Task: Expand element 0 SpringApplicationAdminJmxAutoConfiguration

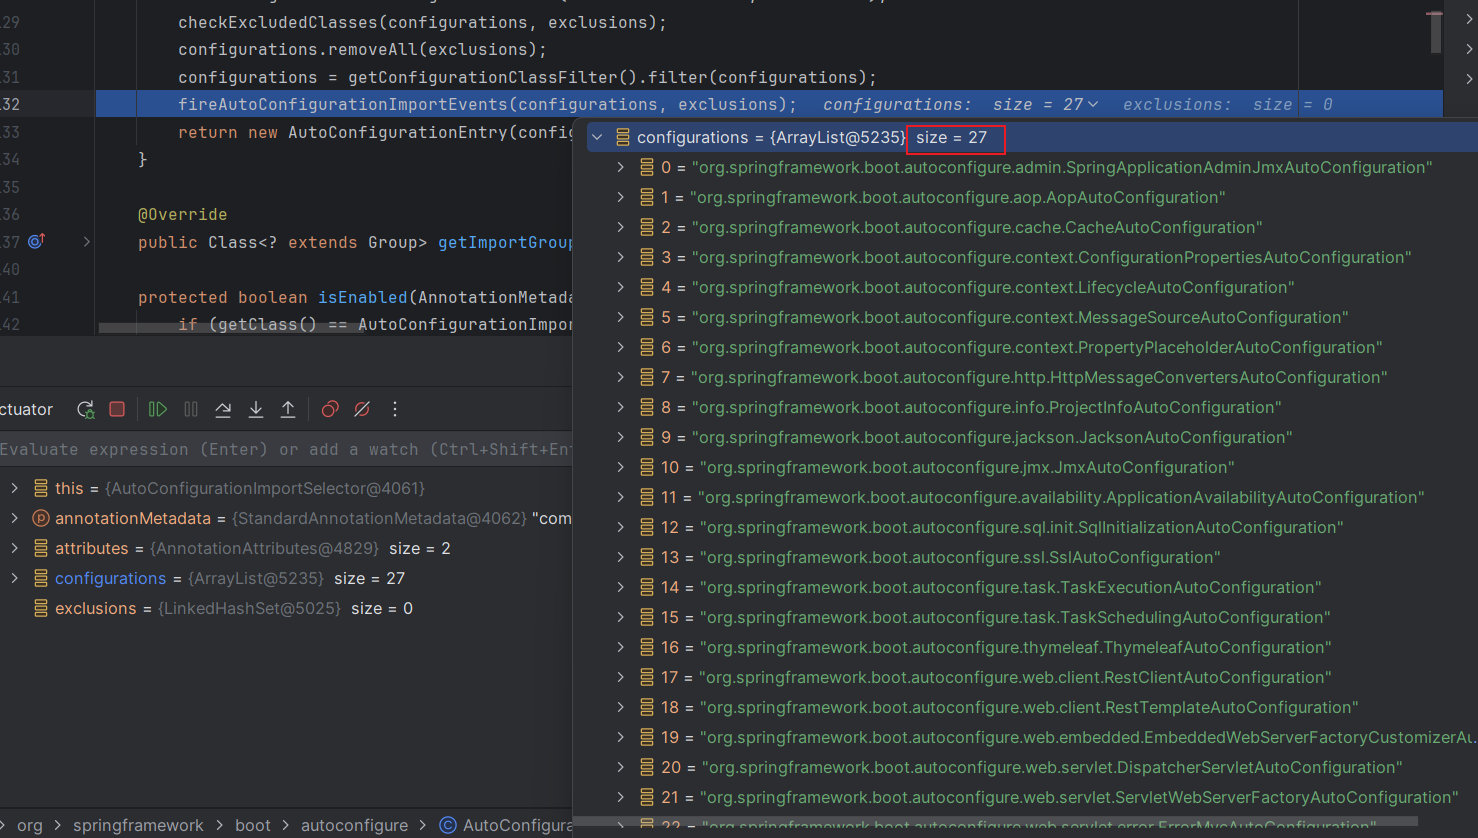Action: tap(621, 167)
